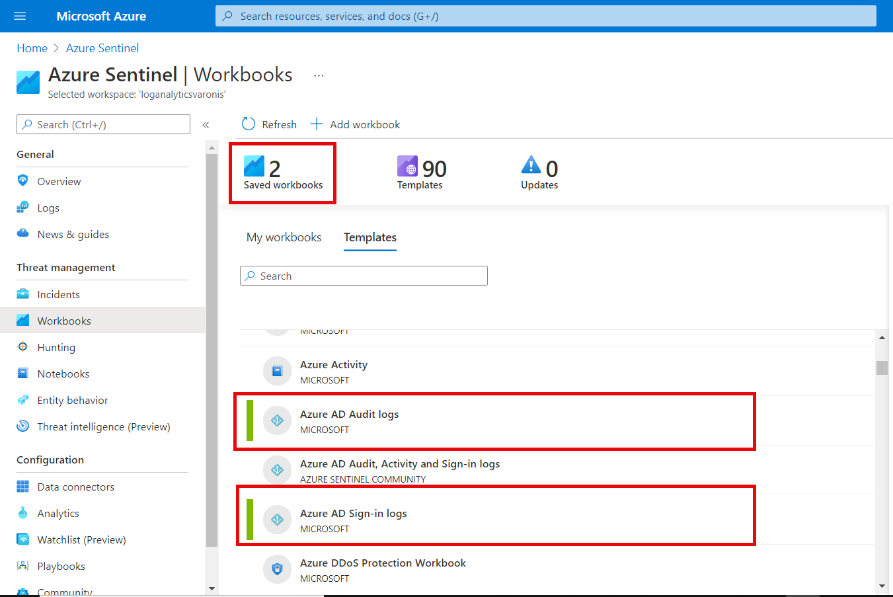Viewport: 893px width, 597px height.
Task: Collapse the left navigation sidebar
Action: [x=206, y=125]
